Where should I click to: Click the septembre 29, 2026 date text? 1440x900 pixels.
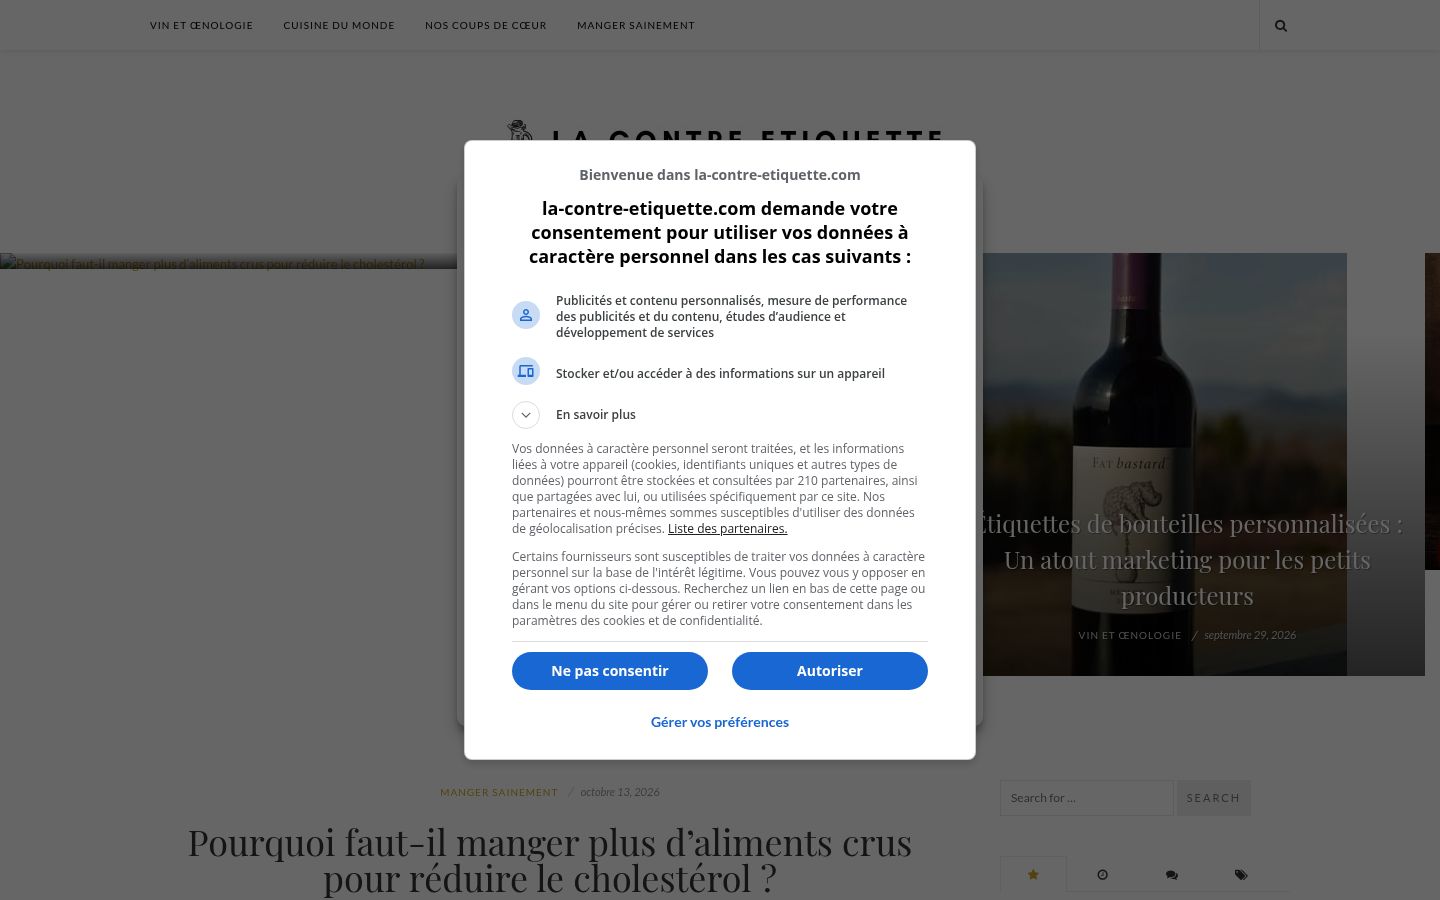[1250, 635]
